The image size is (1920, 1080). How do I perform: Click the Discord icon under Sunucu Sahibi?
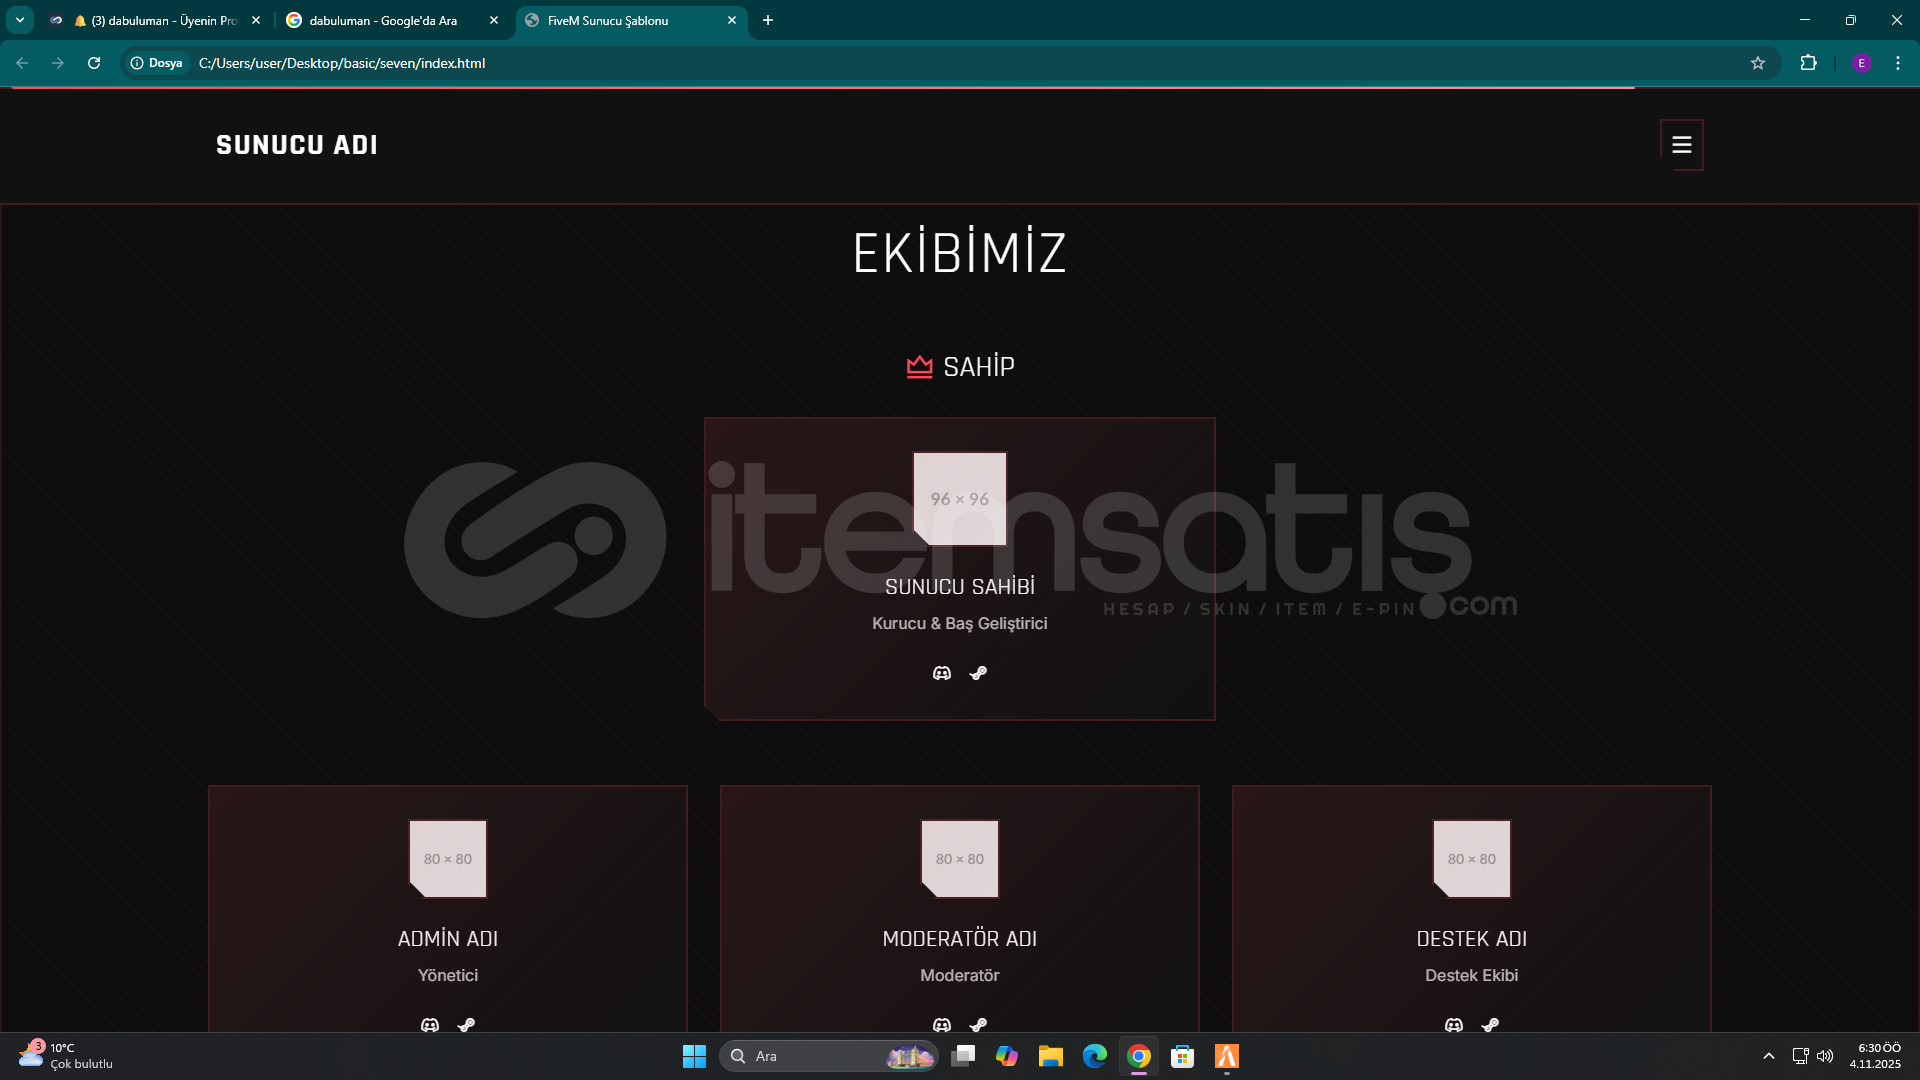click(x=941, y=673)
